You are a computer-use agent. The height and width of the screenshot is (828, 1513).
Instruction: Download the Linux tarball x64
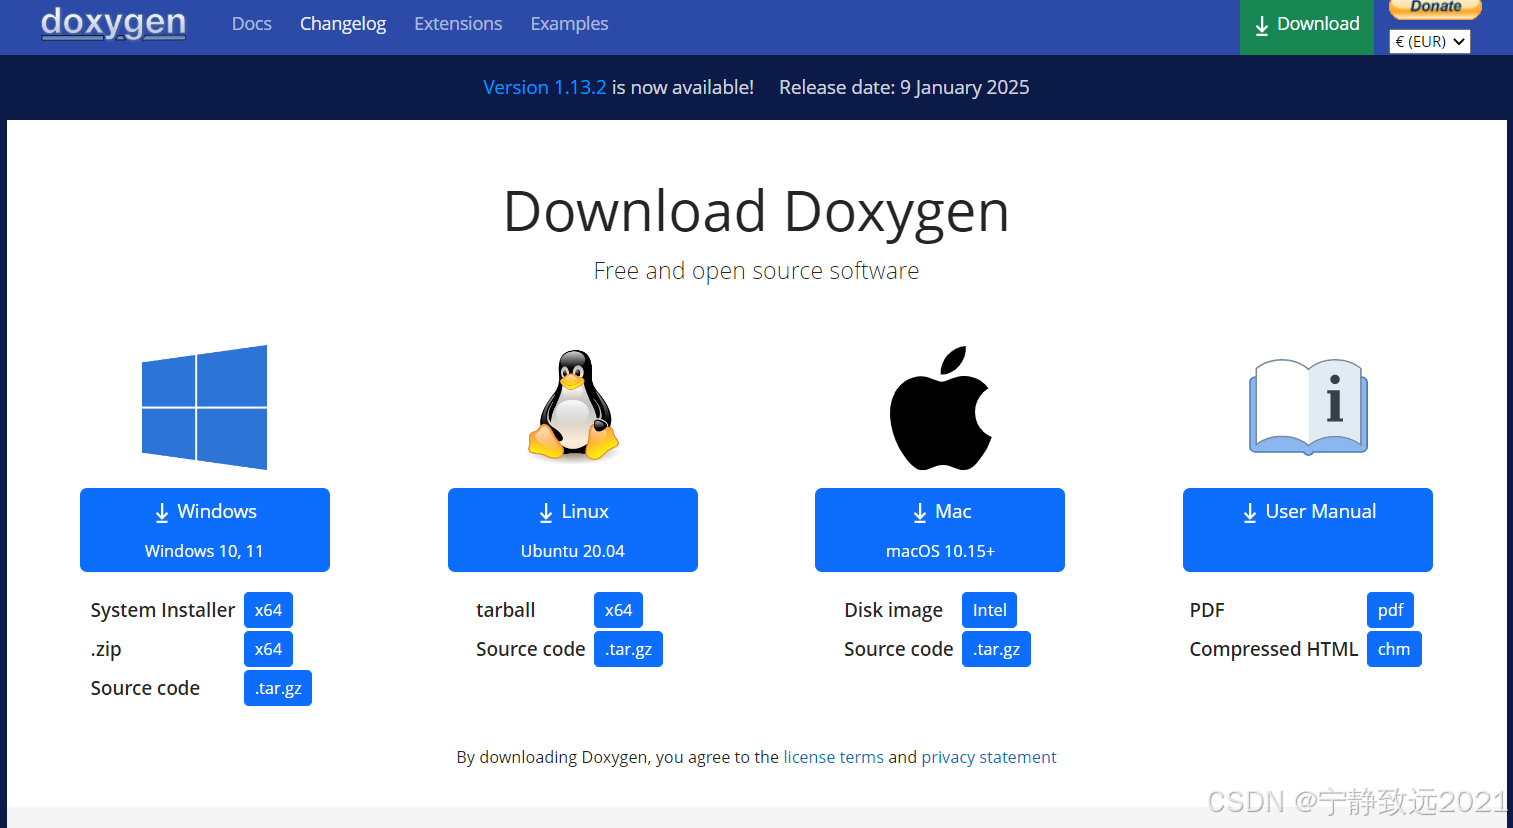point(618,610)
